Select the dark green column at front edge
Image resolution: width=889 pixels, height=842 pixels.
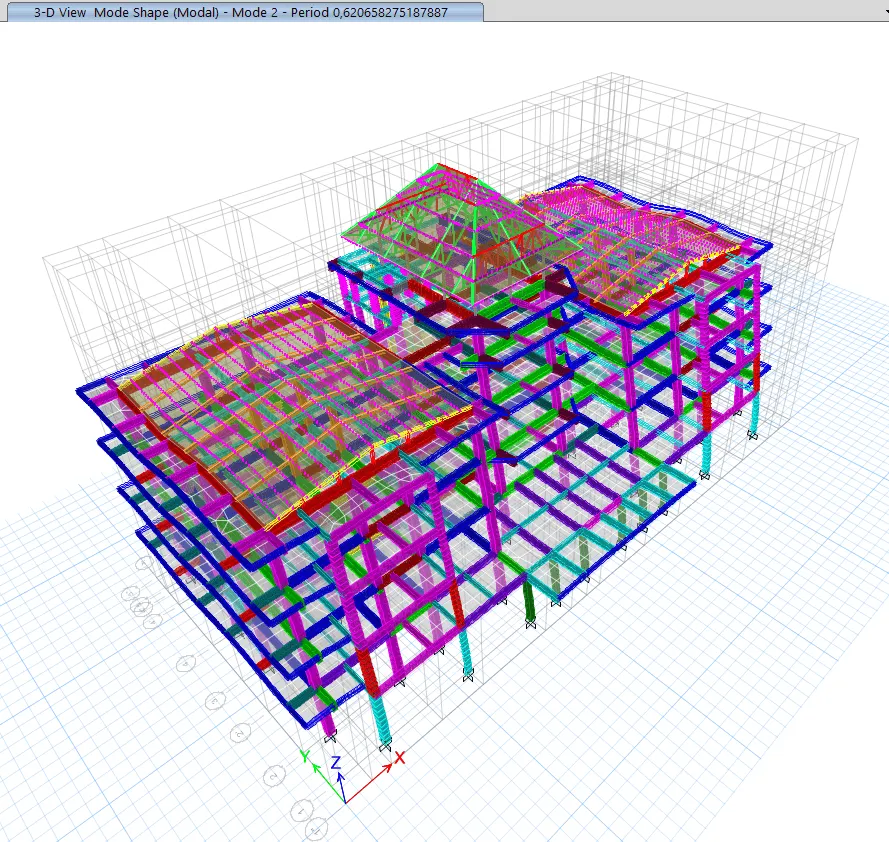[530, 602]
